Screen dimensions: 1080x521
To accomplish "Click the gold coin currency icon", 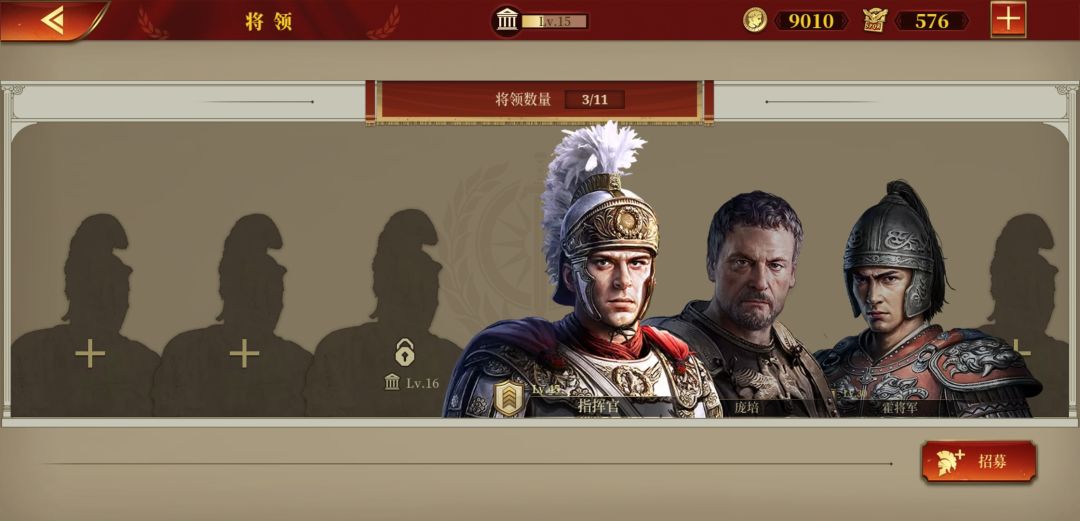I will [x=755, y=20].
